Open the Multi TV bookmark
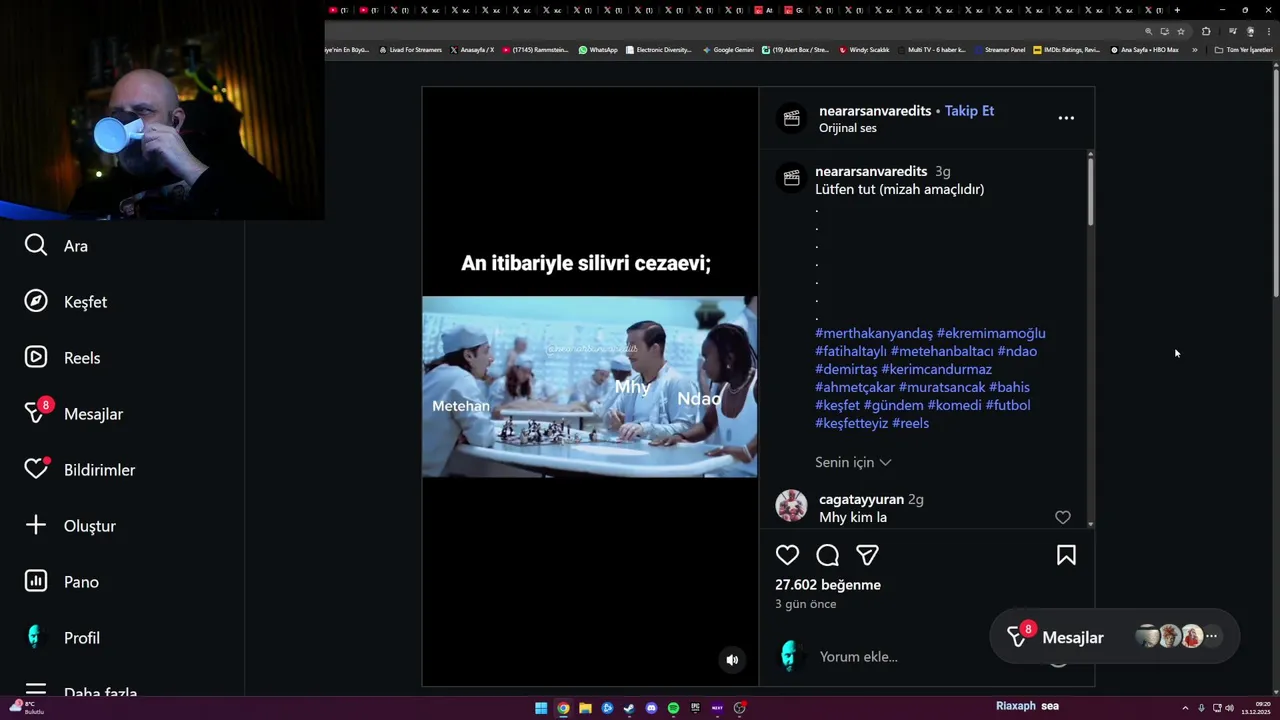 coord(932,49)
